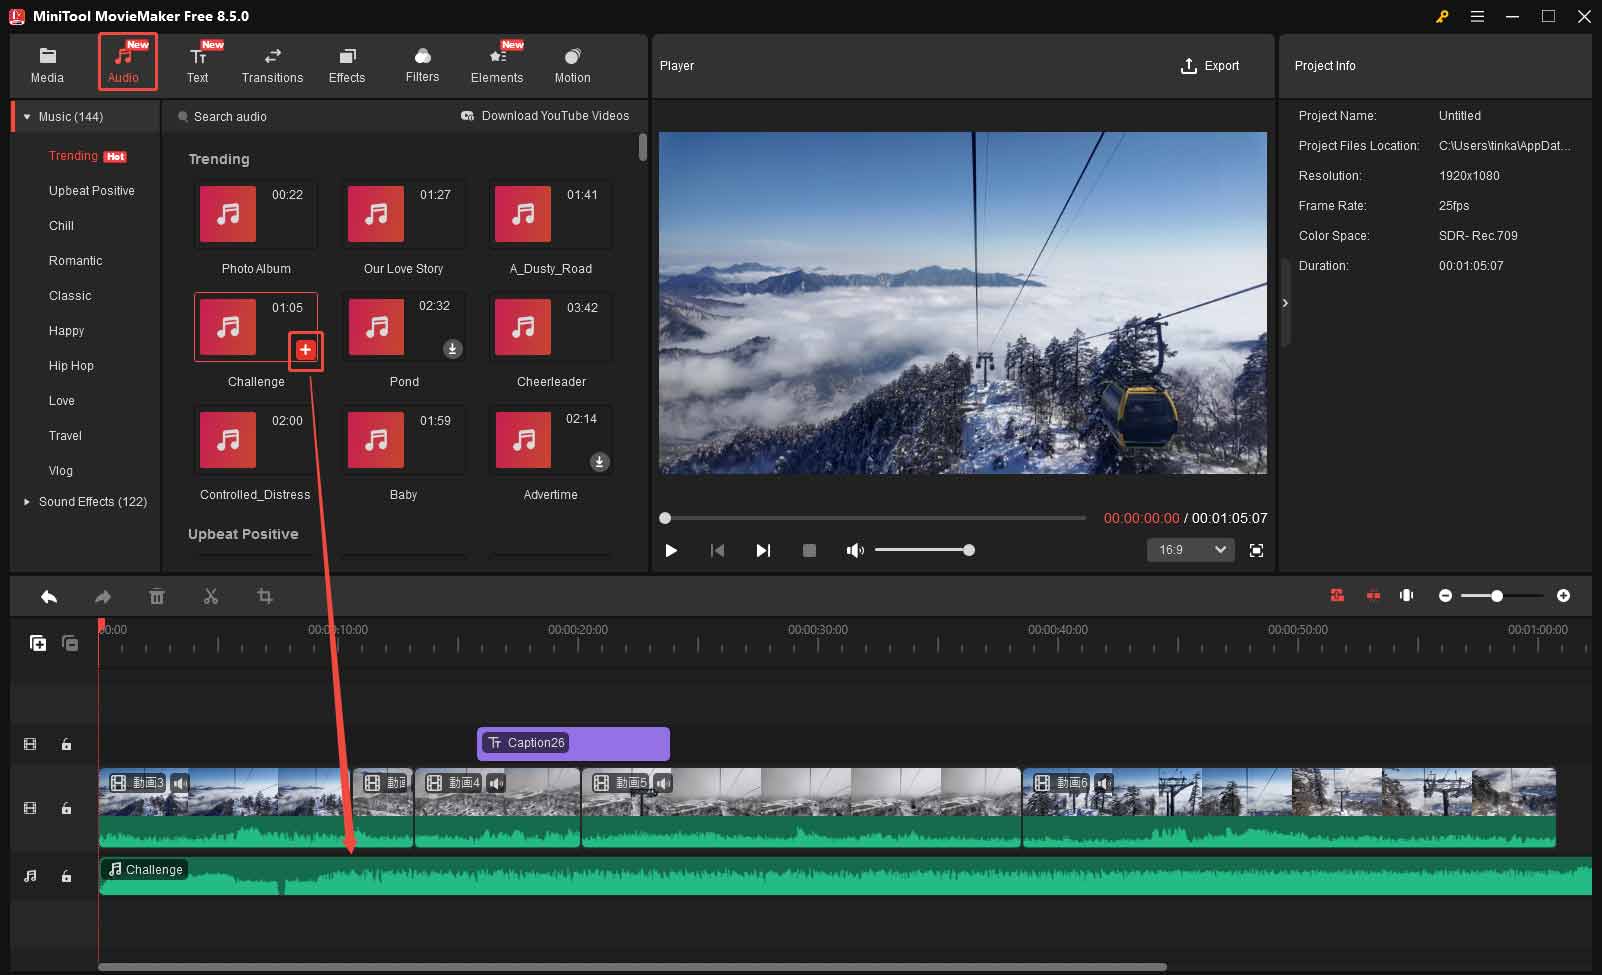Image resolution: width=1602 pixels, height=975 pixels.
Task: Open the Media panel
Action: tap(47, 62)
